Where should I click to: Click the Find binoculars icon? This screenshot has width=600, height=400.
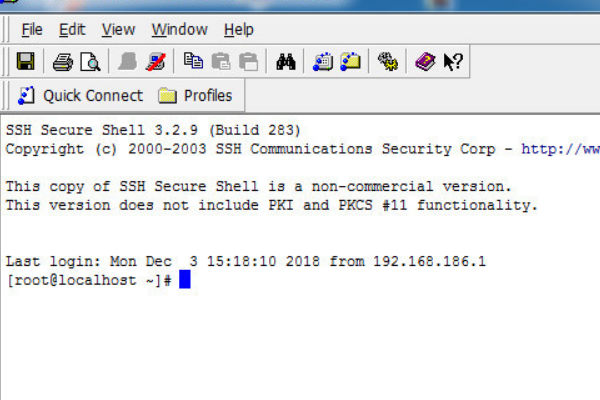click(286, 62)
